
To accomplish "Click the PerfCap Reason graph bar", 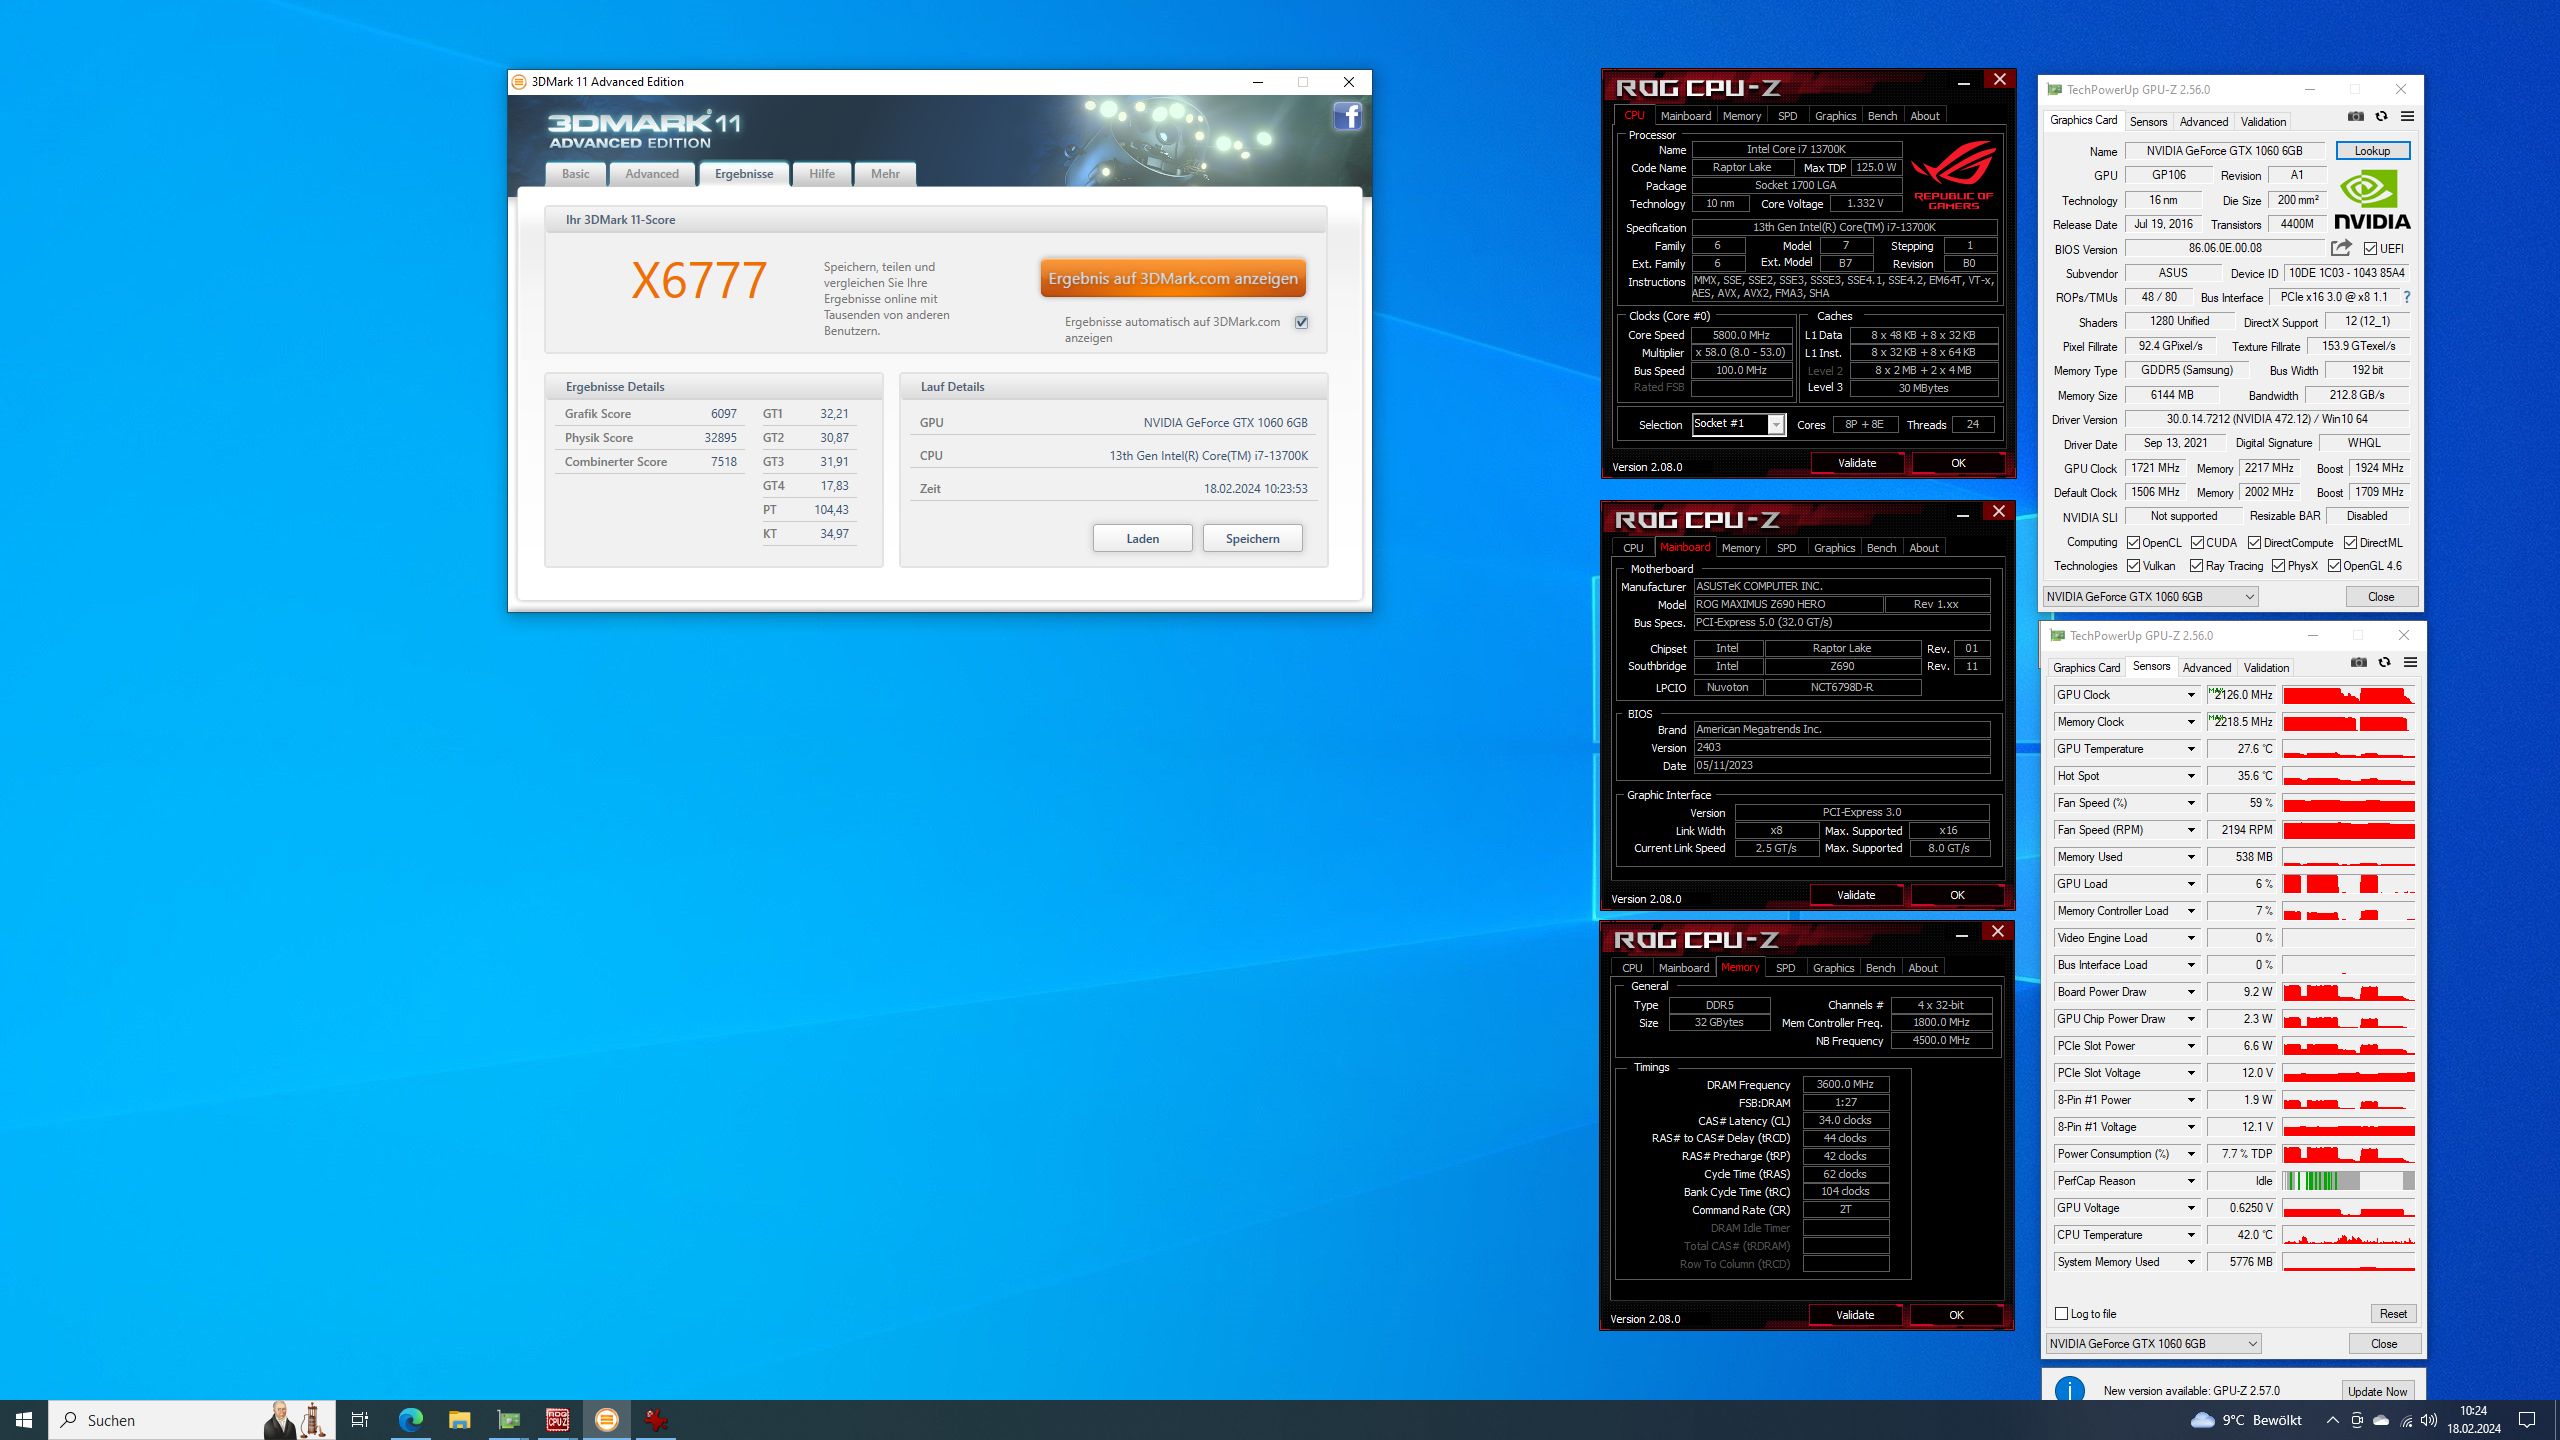I will point(2349,1181).
